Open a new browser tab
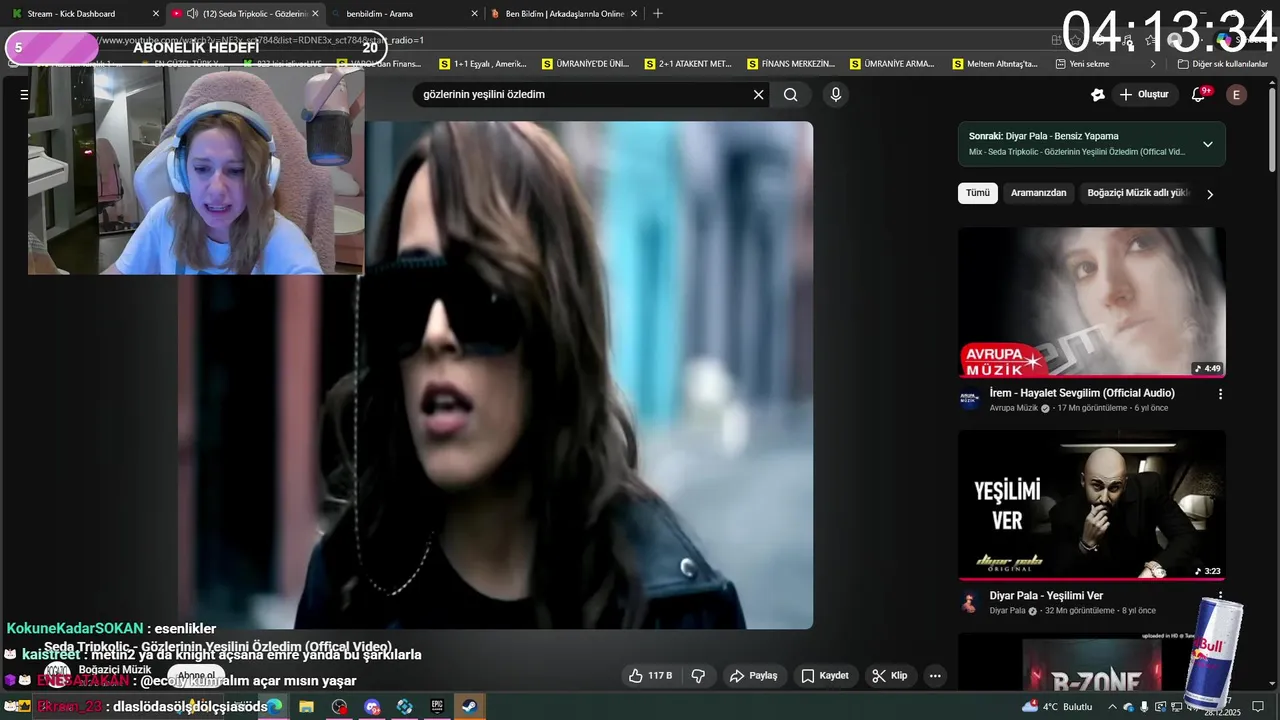The image size is (1280, 720). (657, 14)
